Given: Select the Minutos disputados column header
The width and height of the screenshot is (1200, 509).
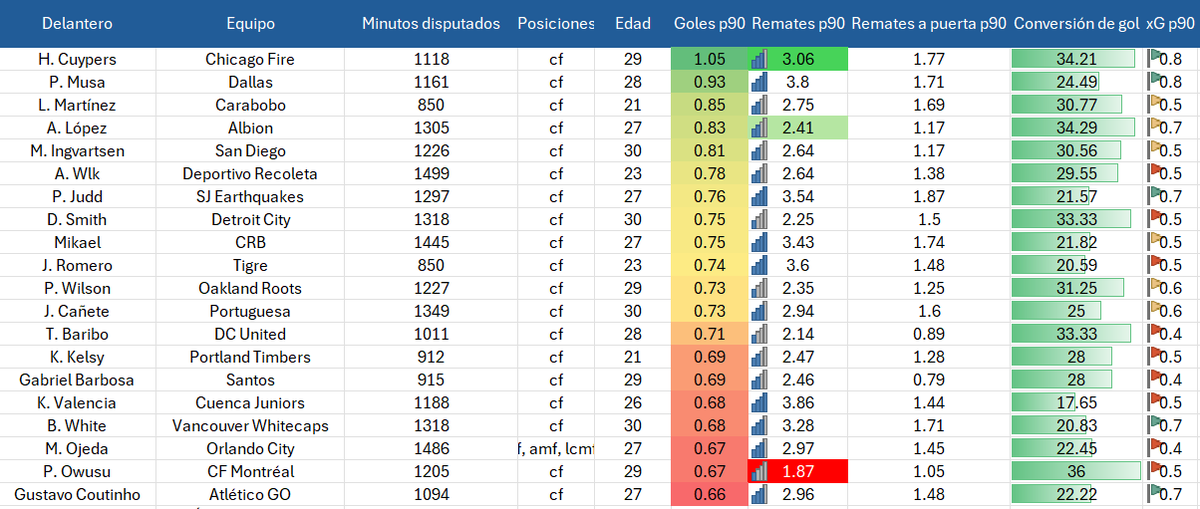Looking at the screenshot, I should 431,23.
